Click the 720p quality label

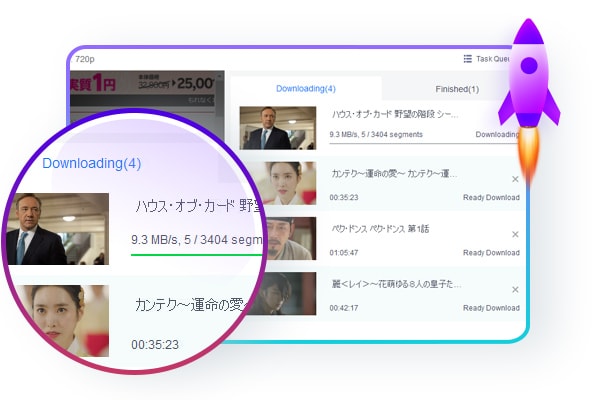coord(85,59)
